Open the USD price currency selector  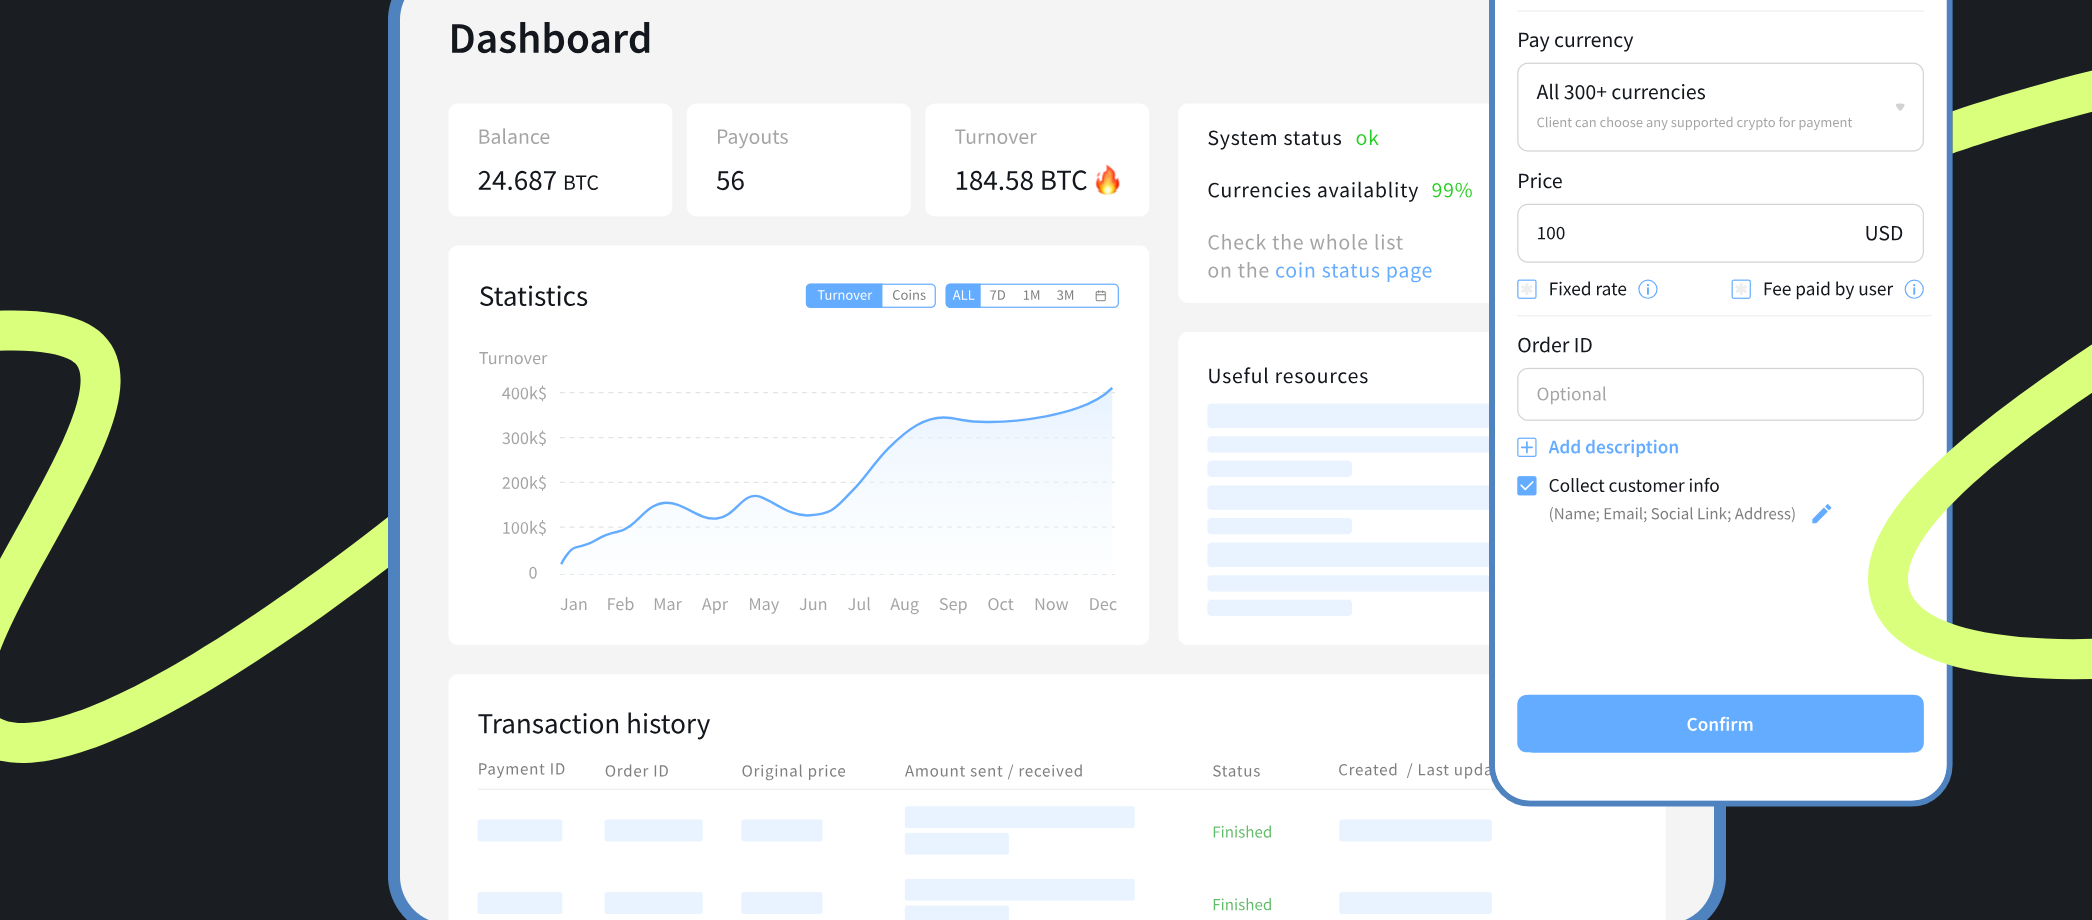[x=1884, y=233]
